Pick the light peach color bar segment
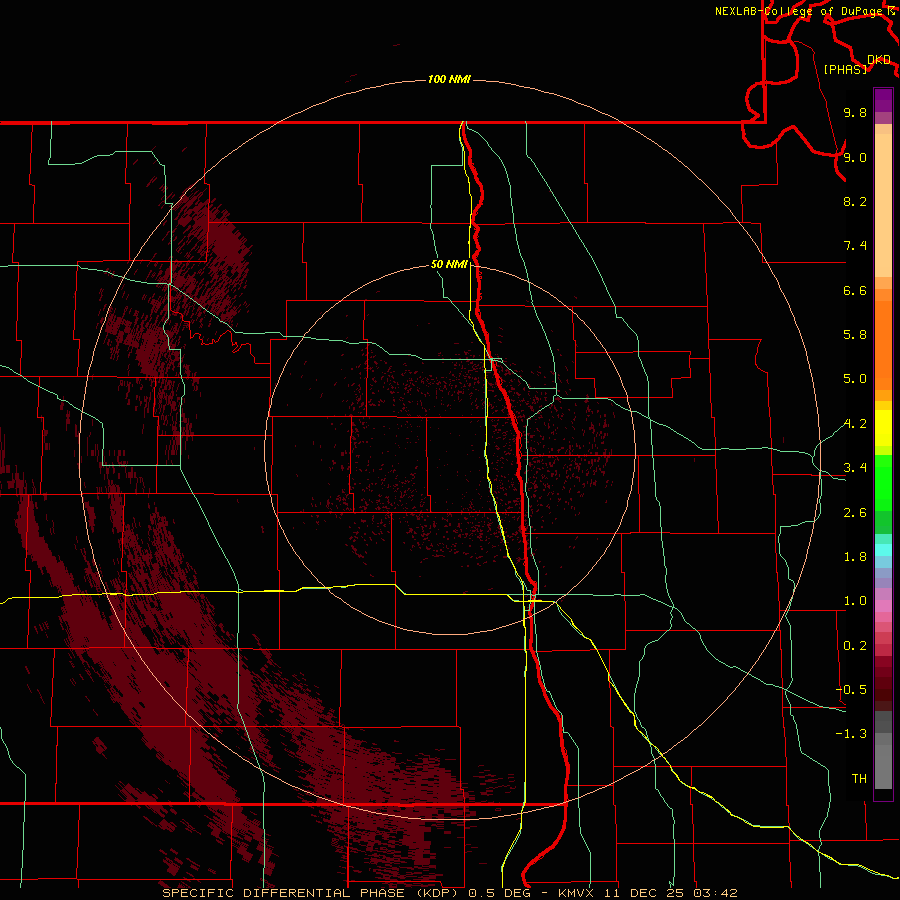The width and height of the screenshot is (900, 900). (x=883, y=205)
